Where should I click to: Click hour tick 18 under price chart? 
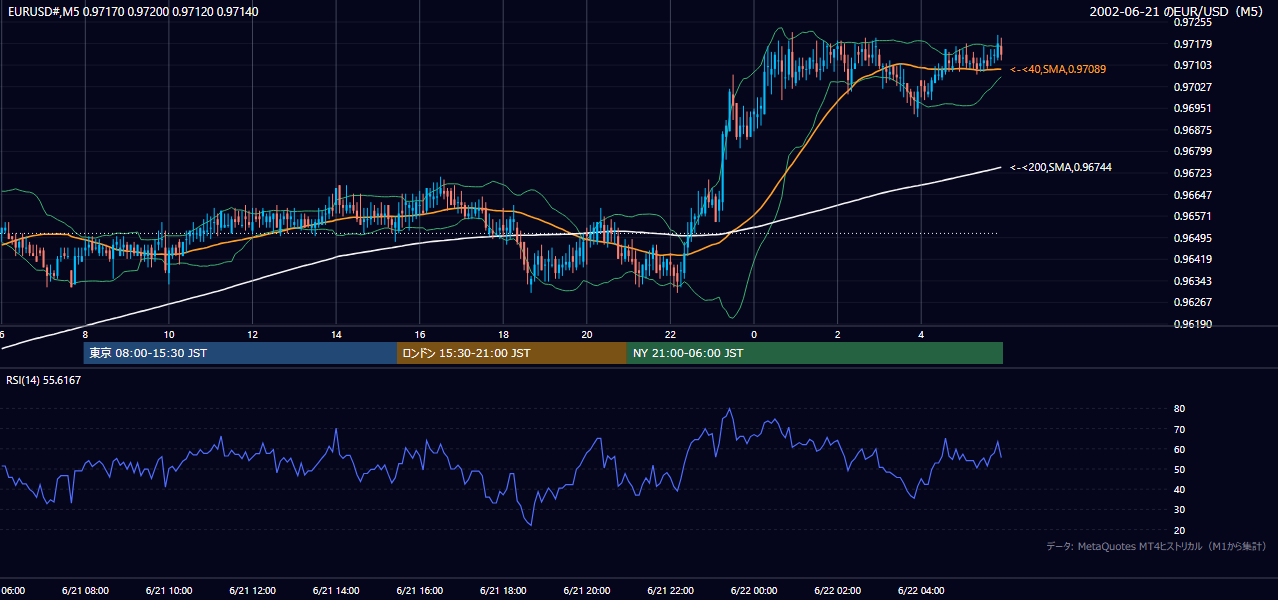click(503, 334)
